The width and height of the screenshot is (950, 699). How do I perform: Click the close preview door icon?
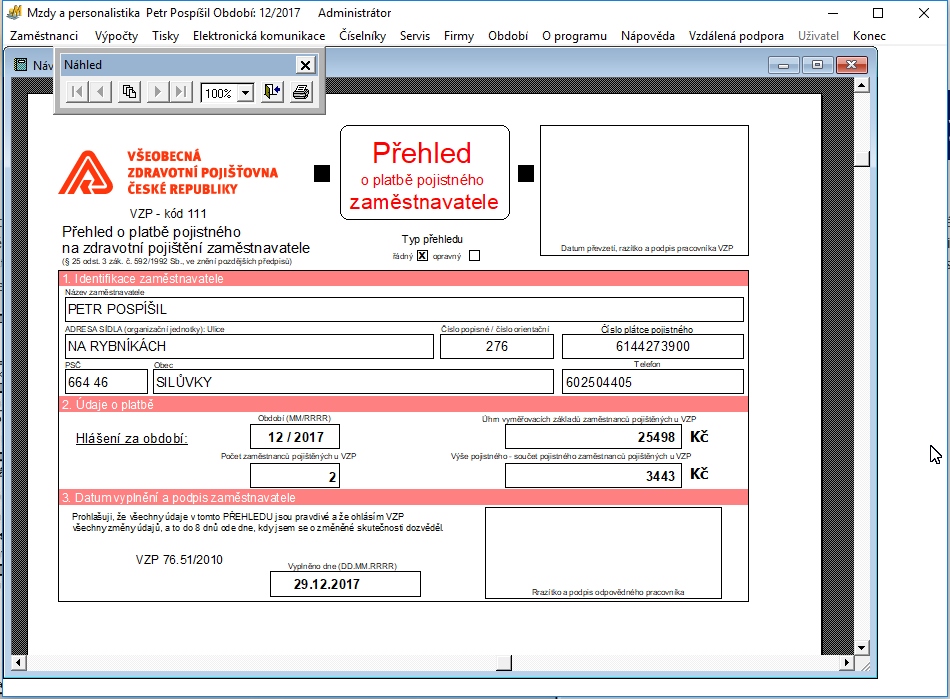click(272, 92)
